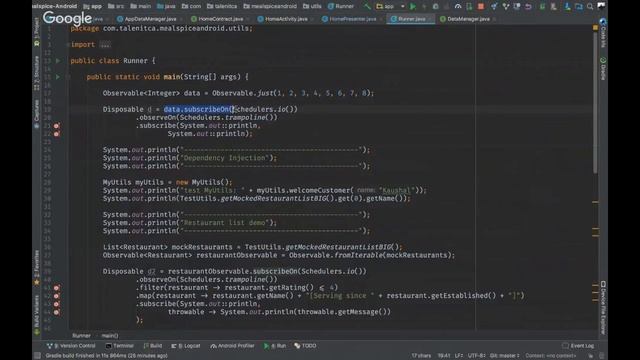This screenshot has width=640, height=360.
Task: Click the purple undo arrow in toolbar
Action: tap(528, 6)
